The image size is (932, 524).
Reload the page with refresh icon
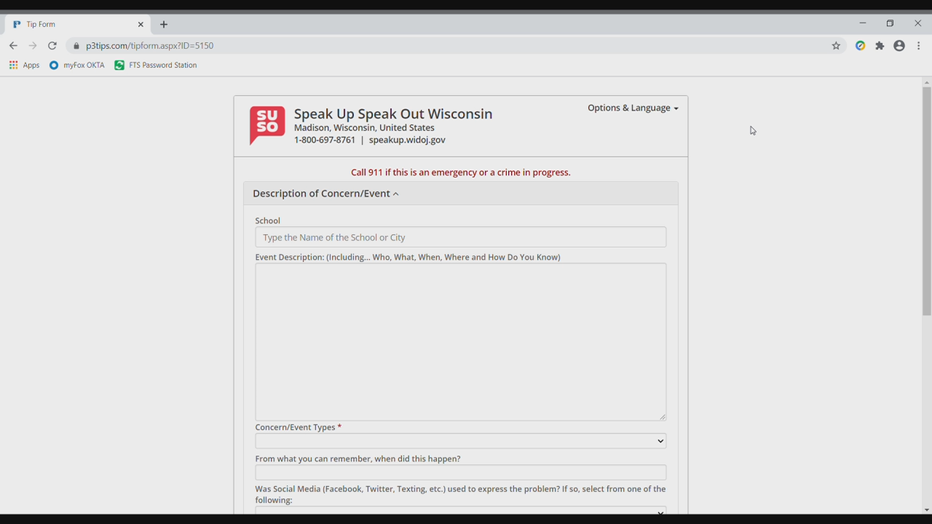(52, 46)
